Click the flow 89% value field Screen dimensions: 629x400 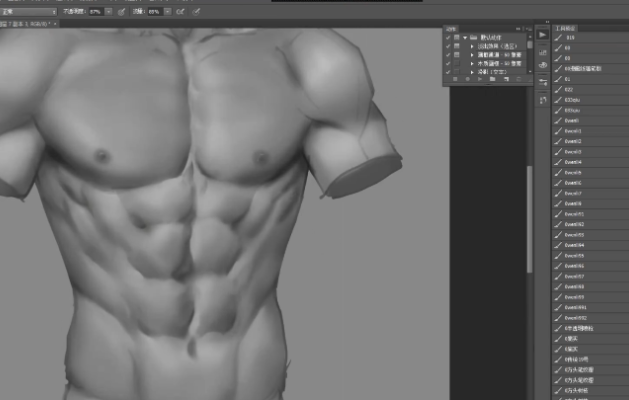[x=155, y=12]
